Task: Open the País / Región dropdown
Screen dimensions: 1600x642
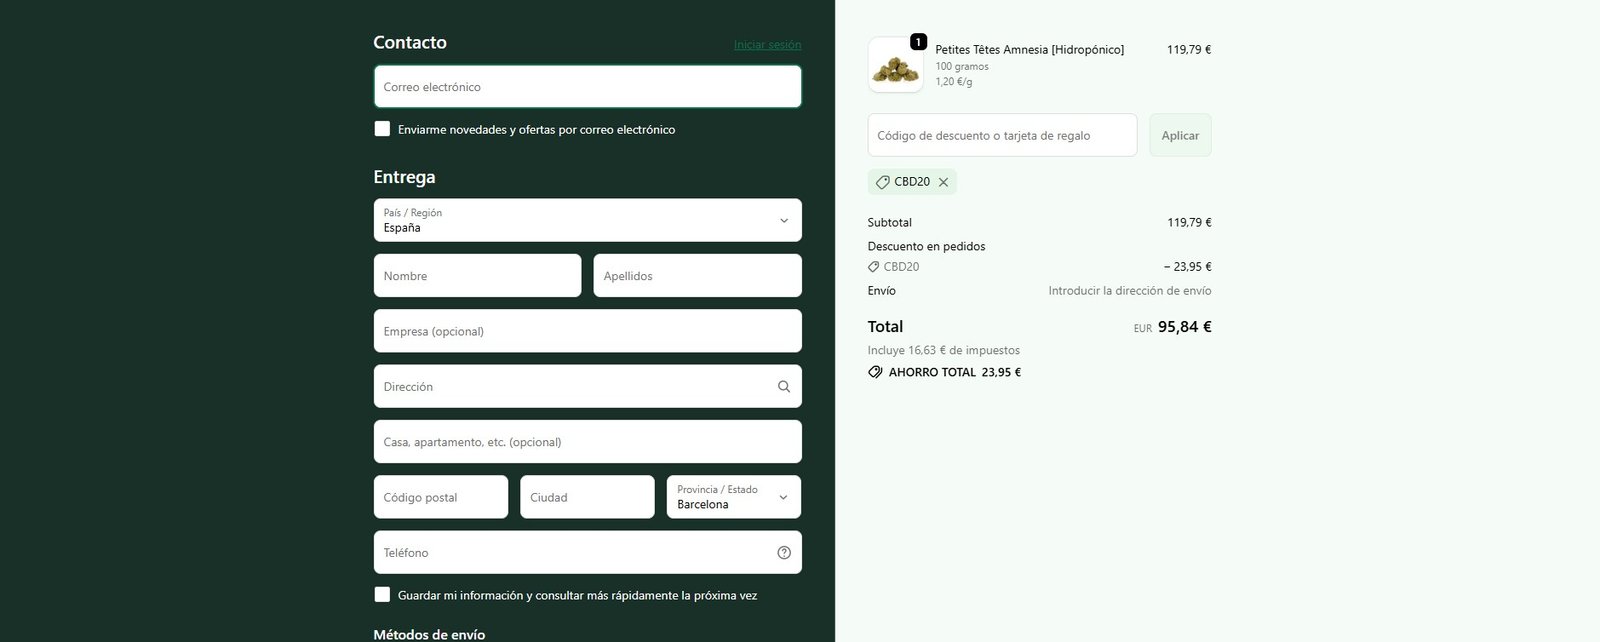Action: tap(588, 220)
